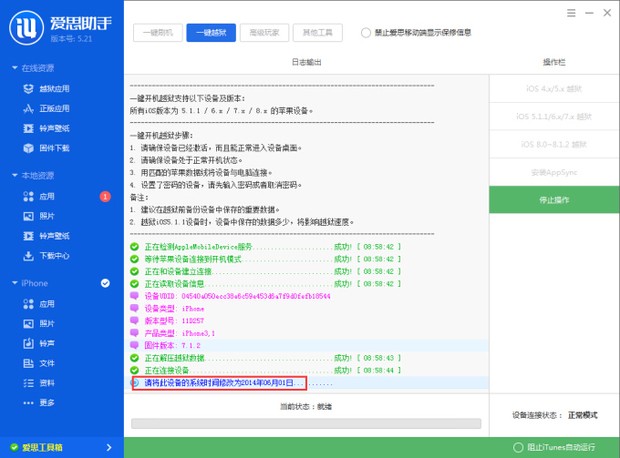Toggle 禁止爱思移动端显示保修信息 radio option

(366, 32)
